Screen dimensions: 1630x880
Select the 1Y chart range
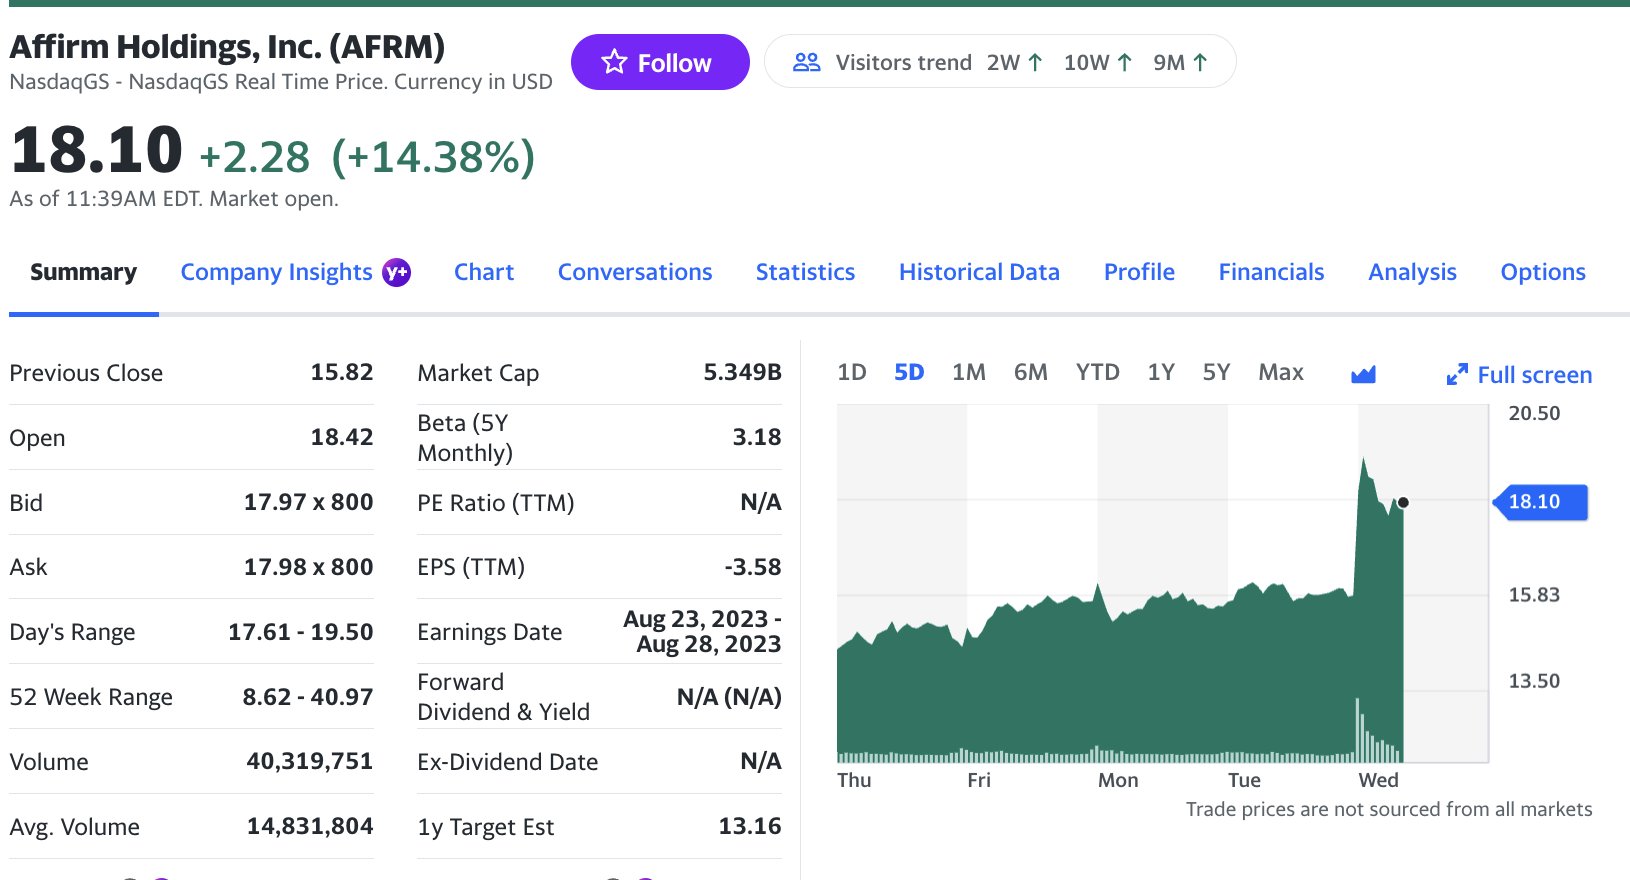(1160, 373)
